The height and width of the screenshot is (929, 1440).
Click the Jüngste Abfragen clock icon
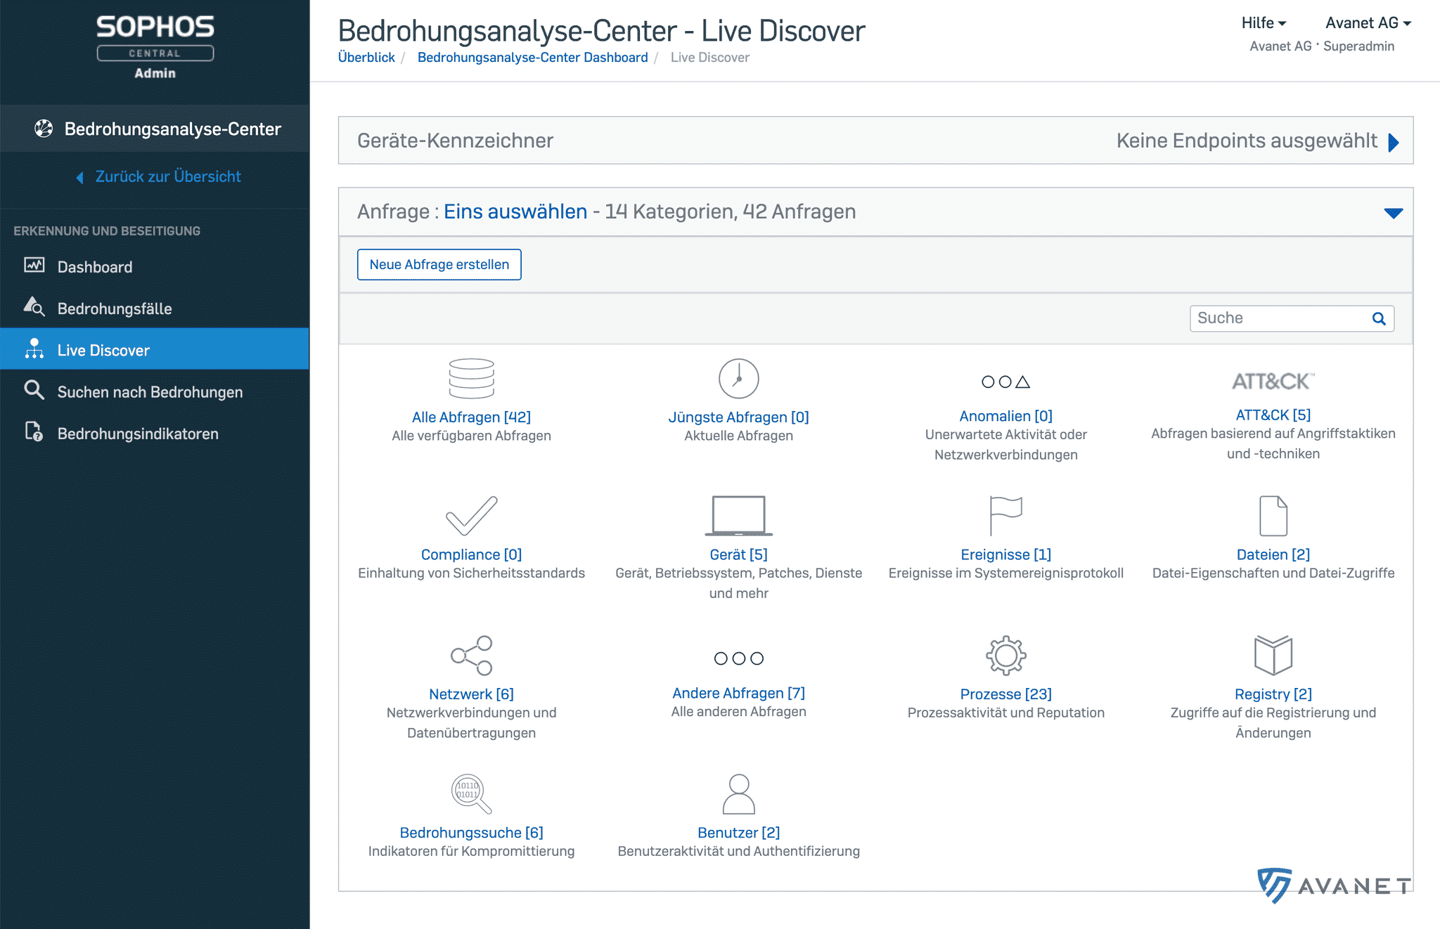coord(739,379)
